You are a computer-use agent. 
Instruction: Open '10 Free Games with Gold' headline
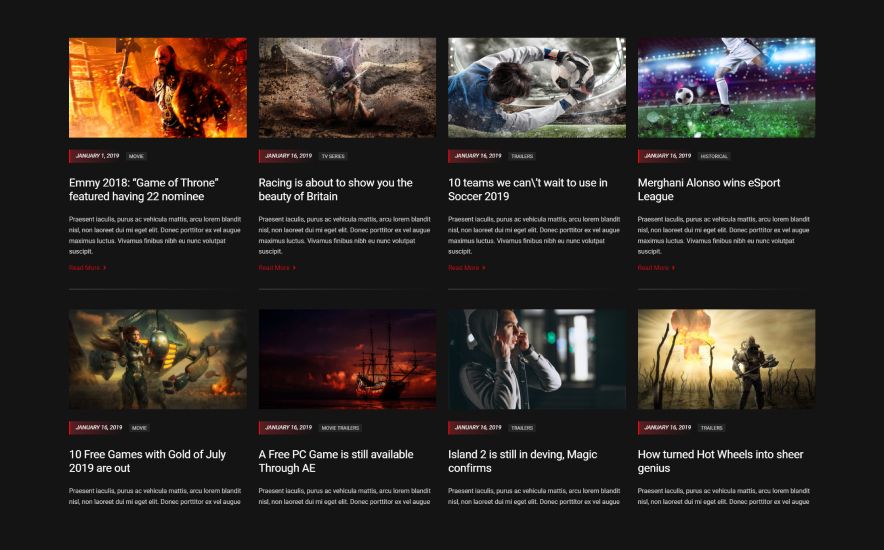coord(147,461)
